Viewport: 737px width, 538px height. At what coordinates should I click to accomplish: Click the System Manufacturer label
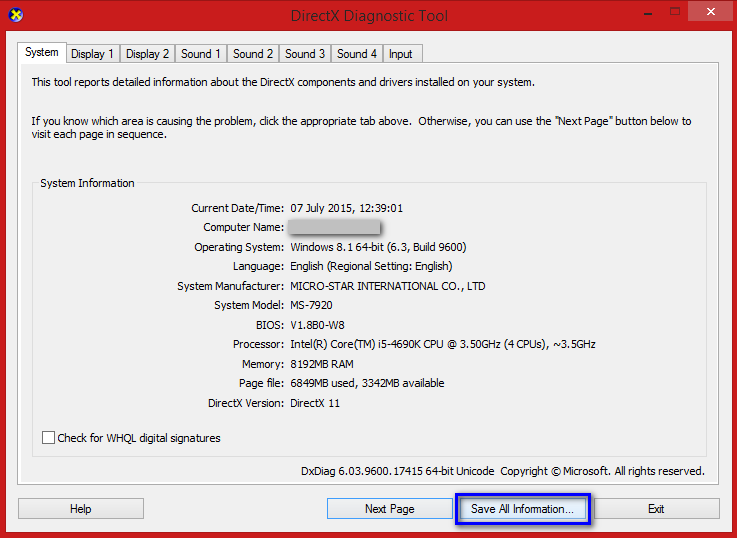(230, 286)
